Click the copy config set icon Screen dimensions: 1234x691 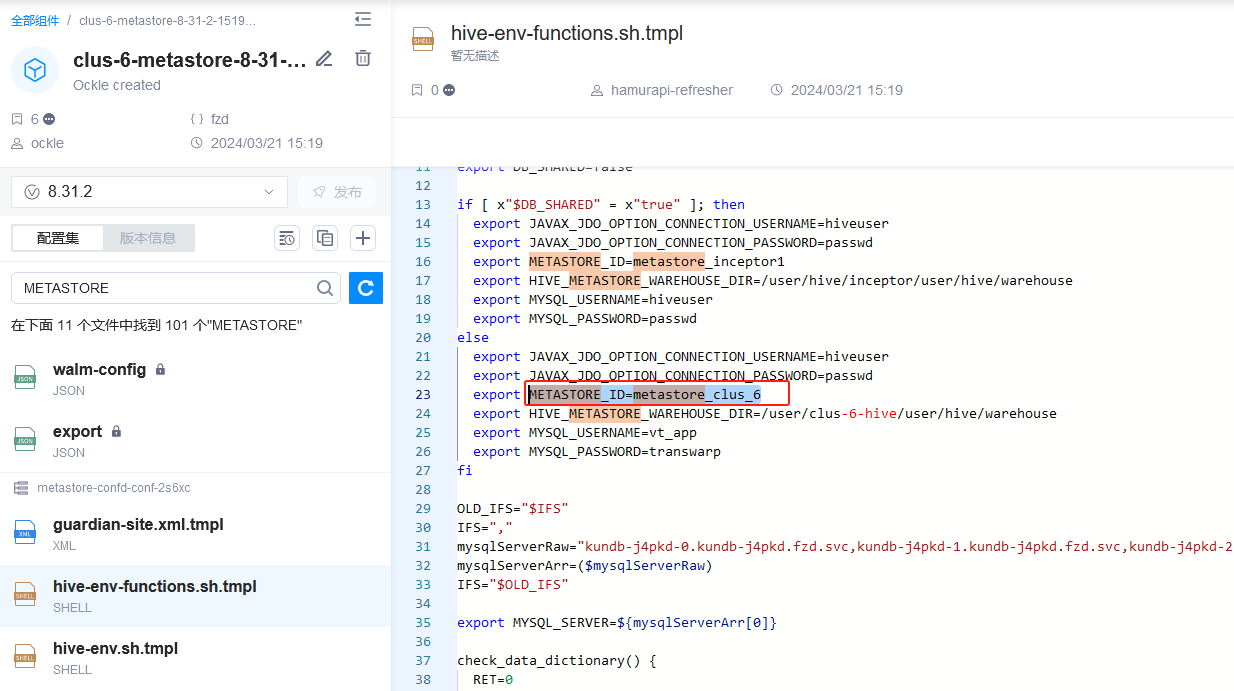(325, 238)
